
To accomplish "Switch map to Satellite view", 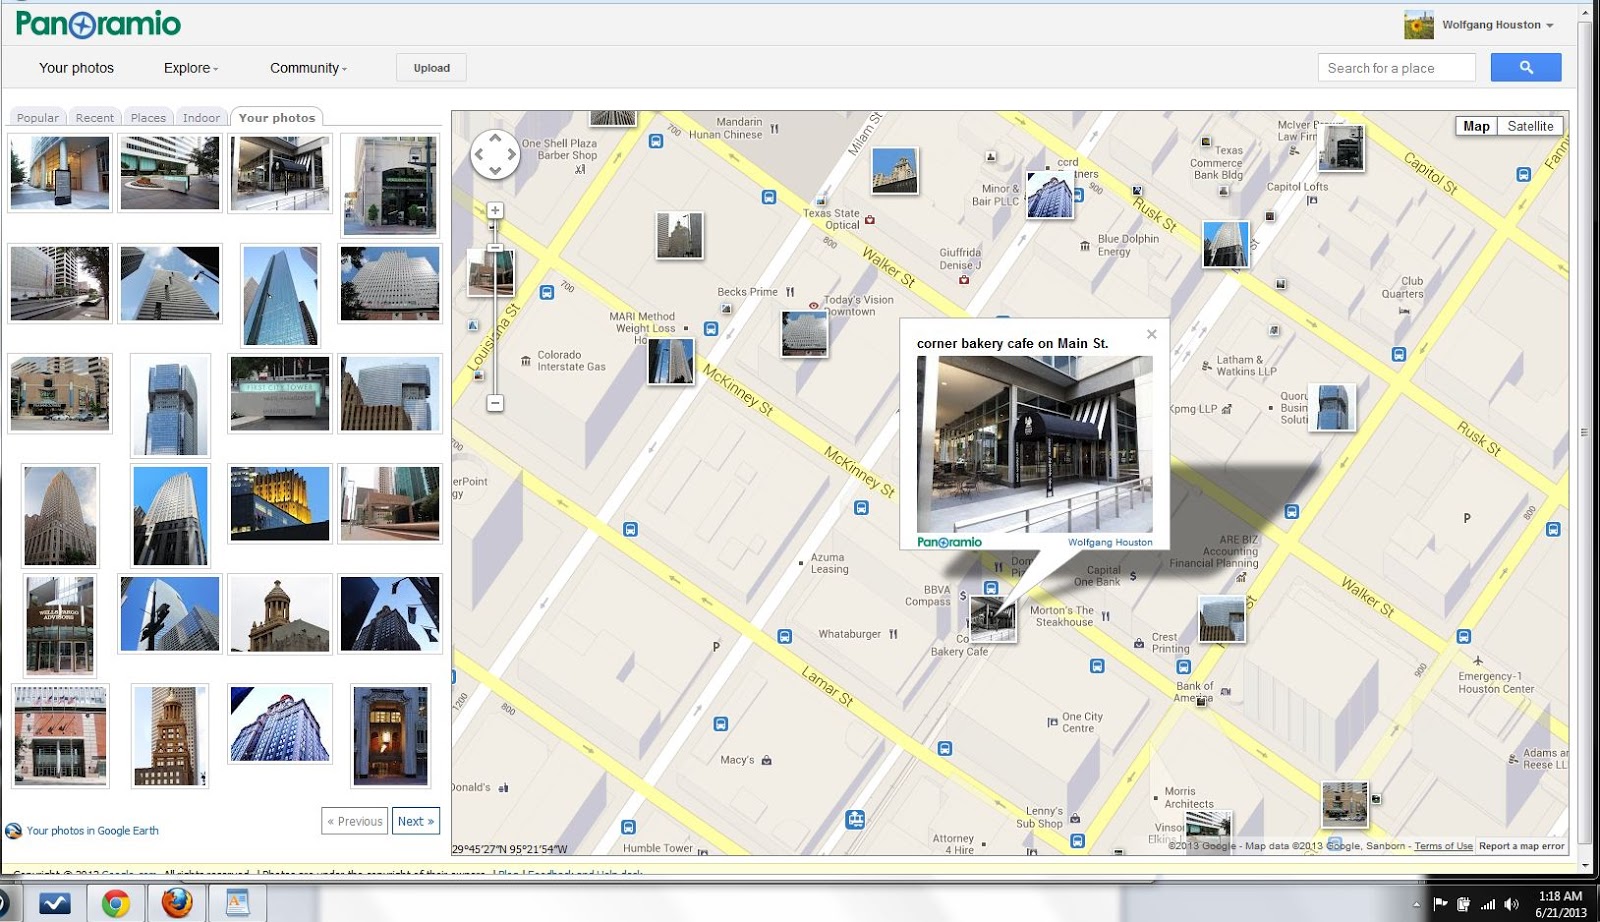I will [x=1530, y=126].
